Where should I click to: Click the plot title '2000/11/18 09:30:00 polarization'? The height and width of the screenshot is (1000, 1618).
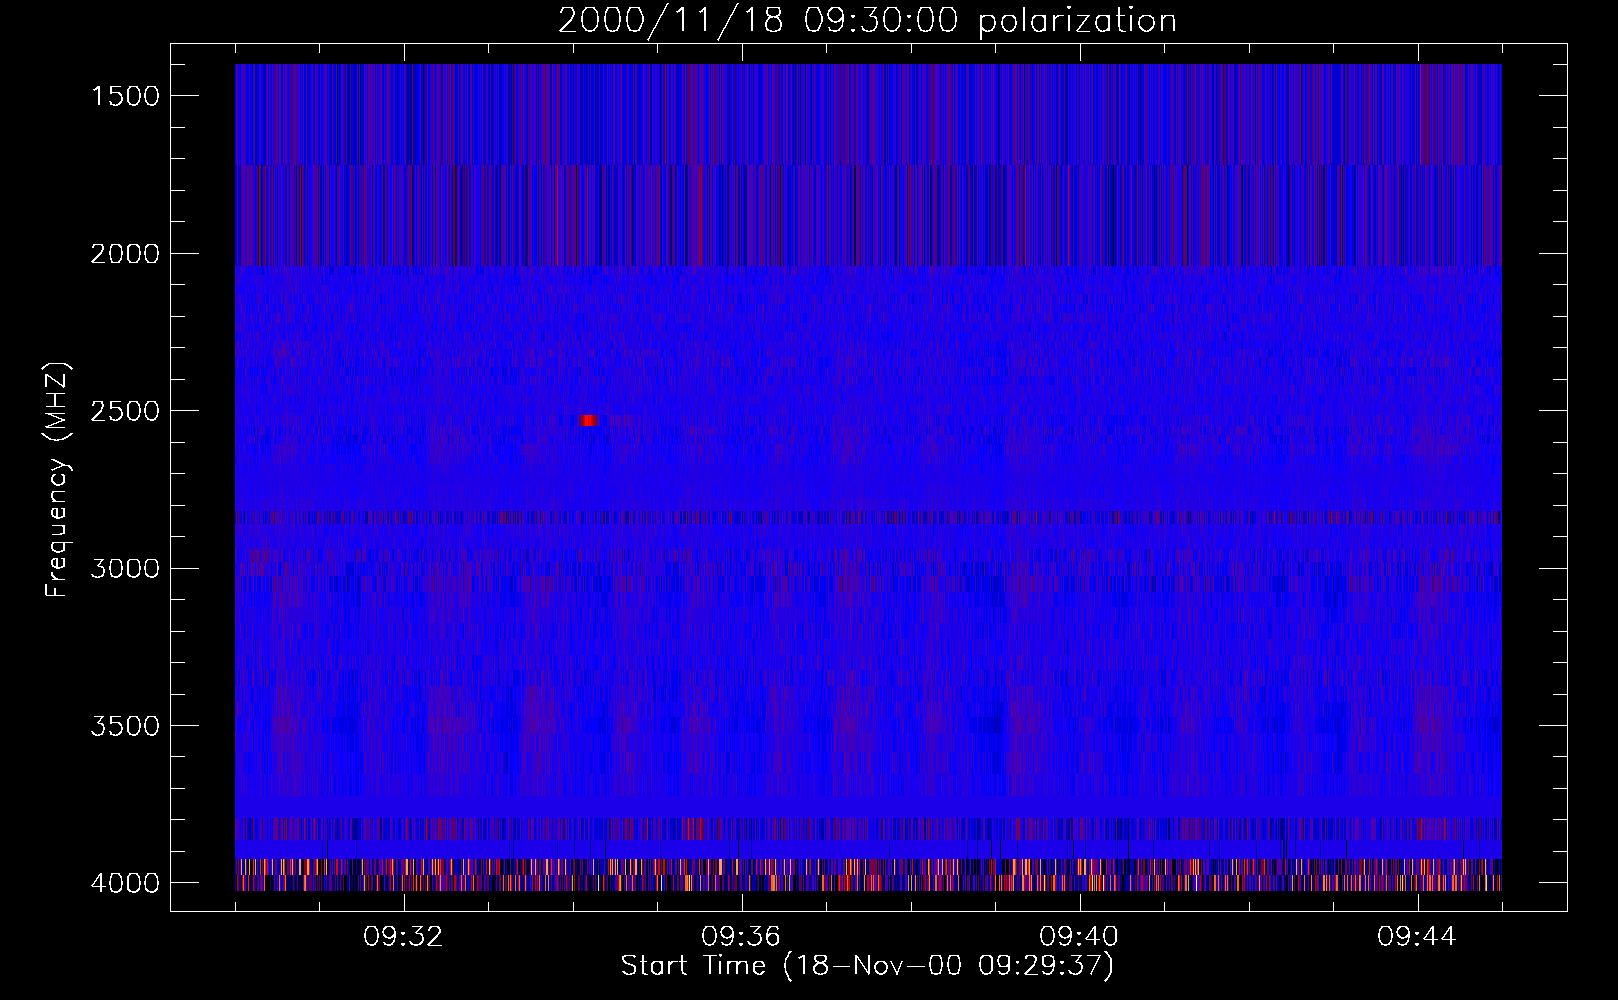point(867,21)
